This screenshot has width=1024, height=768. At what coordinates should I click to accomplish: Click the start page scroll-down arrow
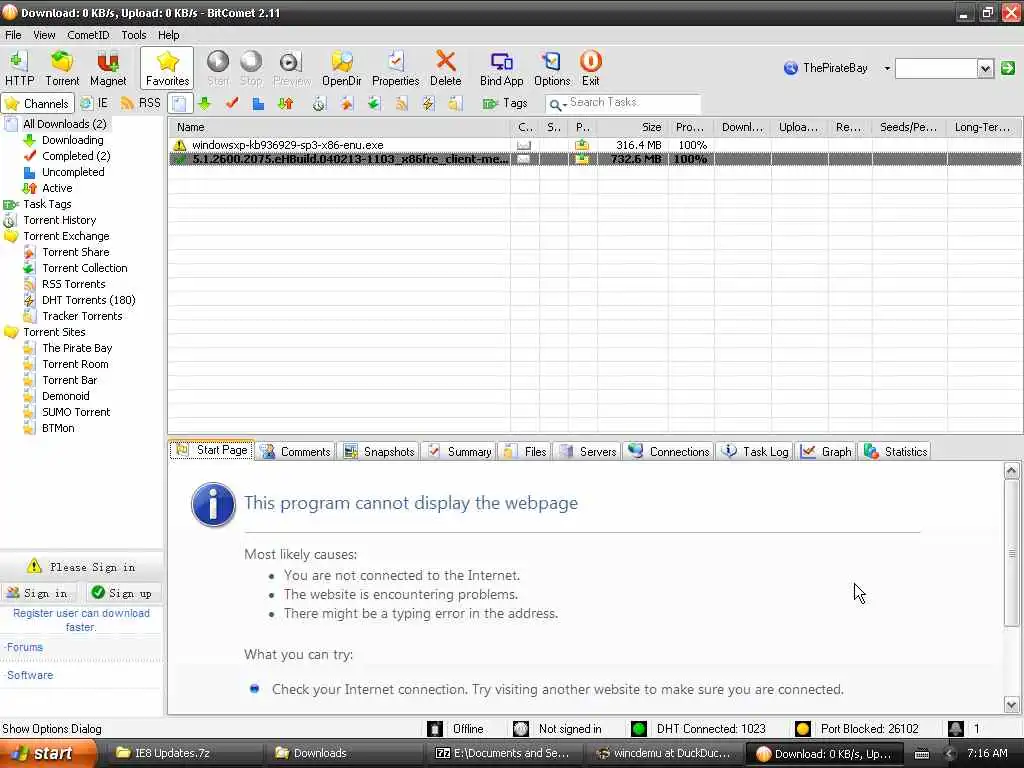[x=1012, y=705]
